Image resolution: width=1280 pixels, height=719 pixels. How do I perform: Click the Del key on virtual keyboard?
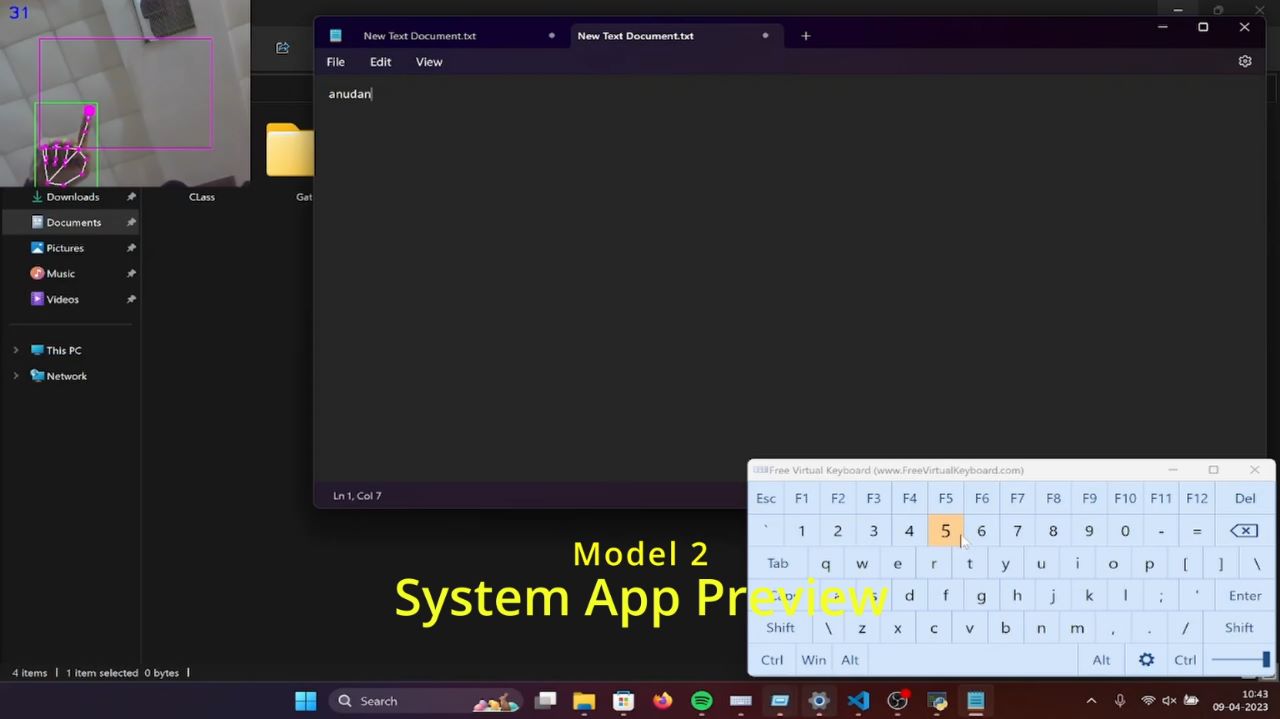pyautogui.click(x=1245, y=498)
